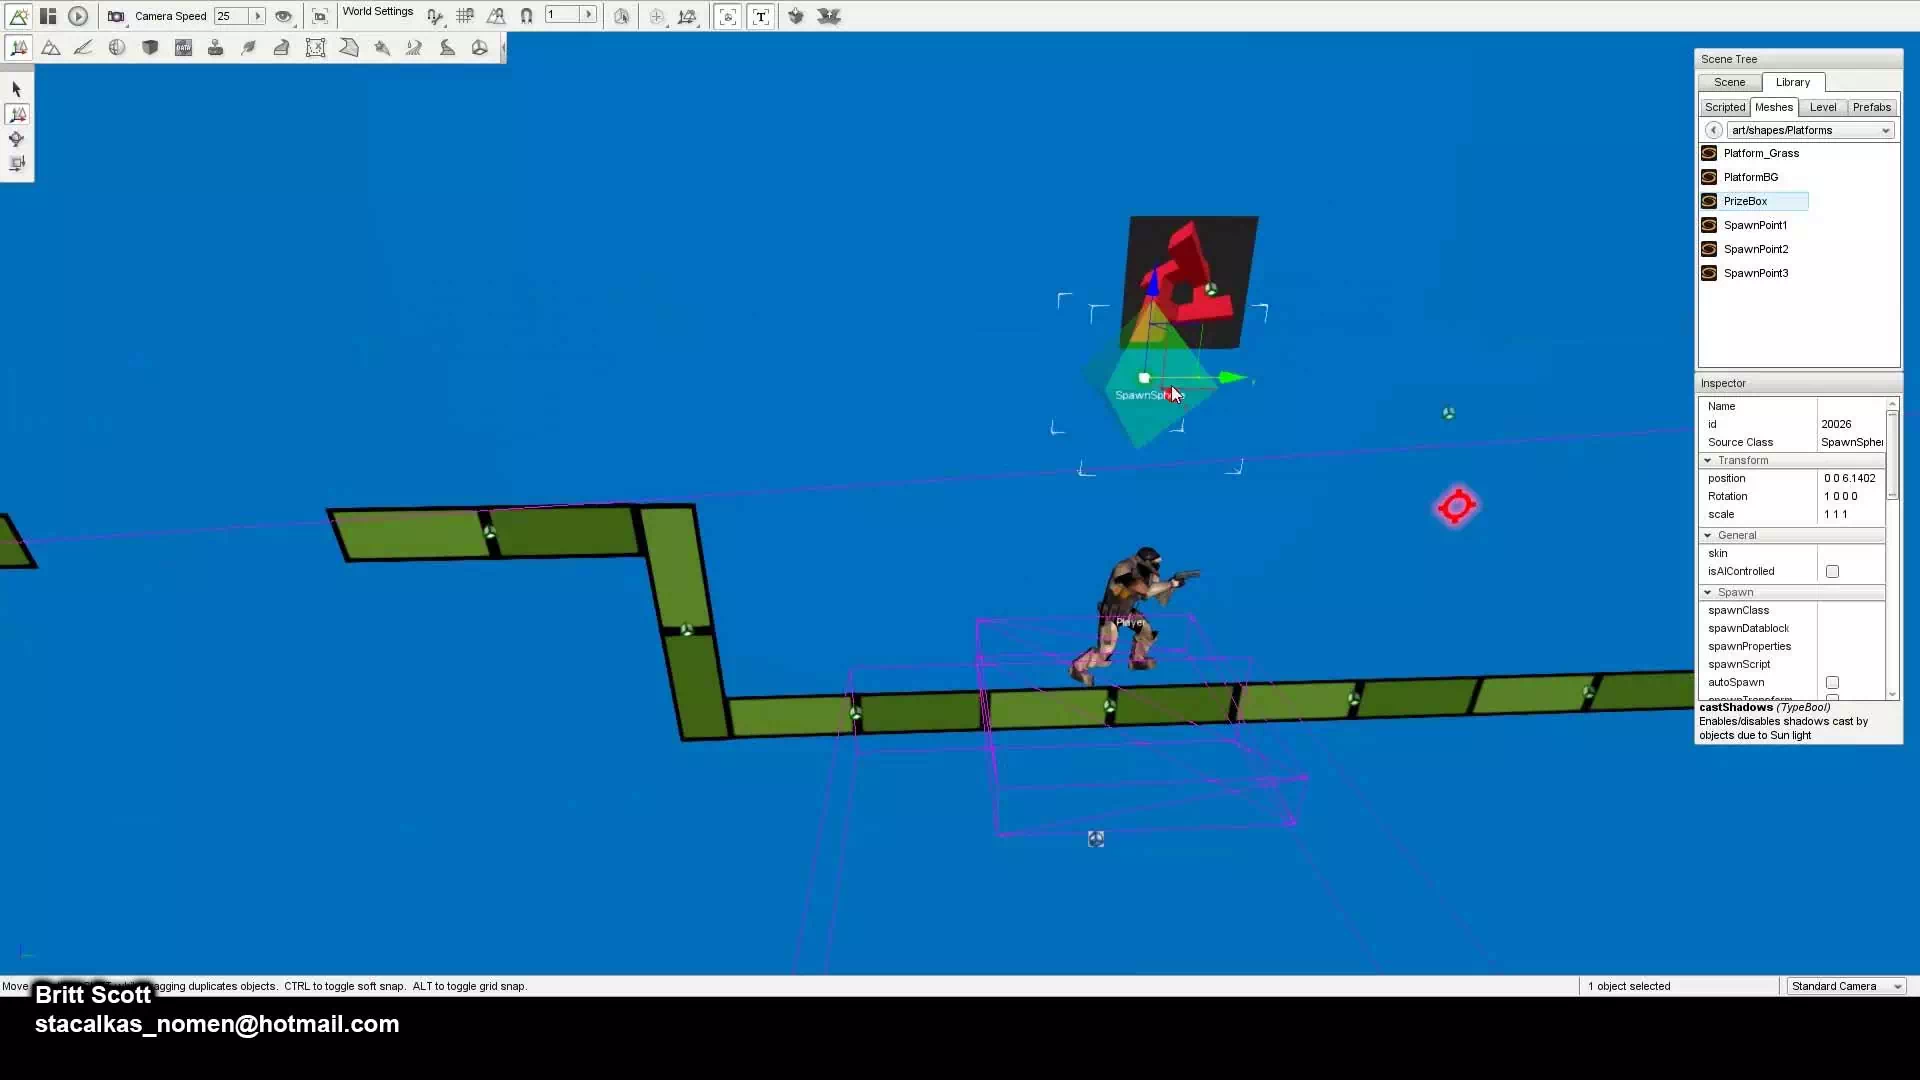This screenshot has width=1920, height=1080.
Task: Switch to the Scene tab
Action: pyautogui.click(x=1729, y=83)
